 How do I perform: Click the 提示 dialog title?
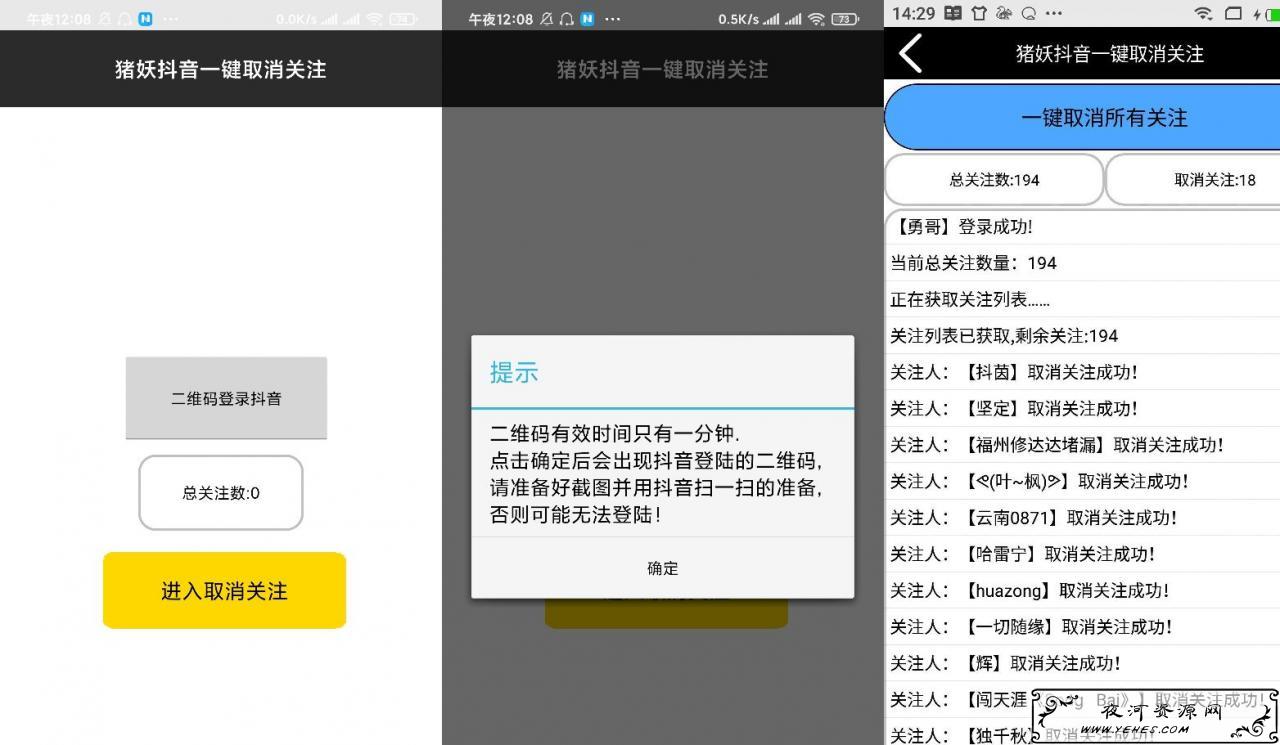[514, 372]
